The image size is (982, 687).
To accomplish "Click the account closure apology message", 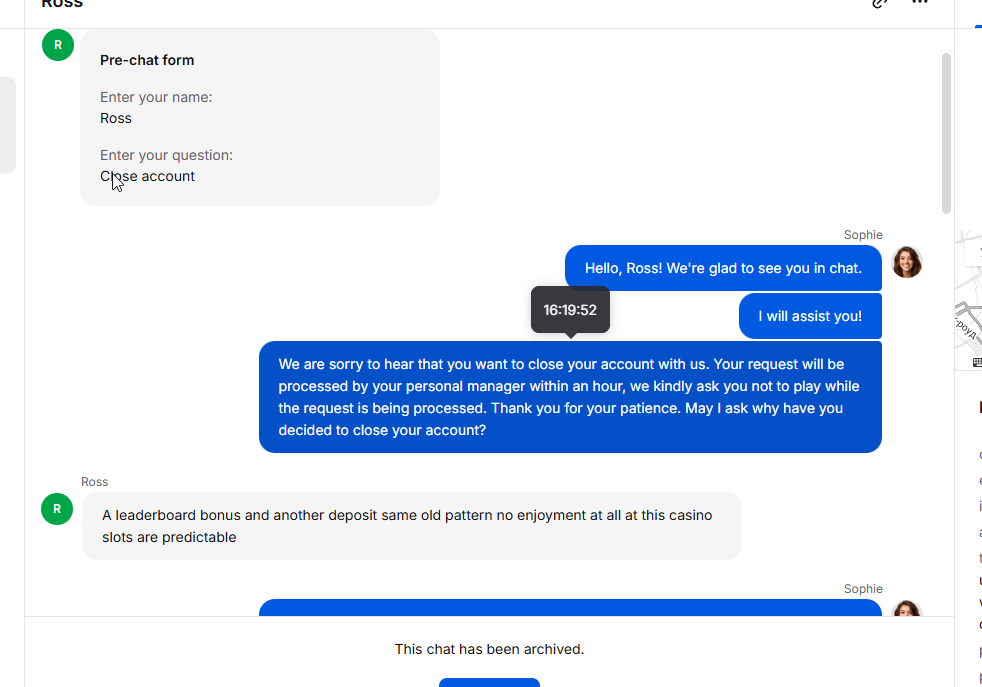I will pos(570,397).
